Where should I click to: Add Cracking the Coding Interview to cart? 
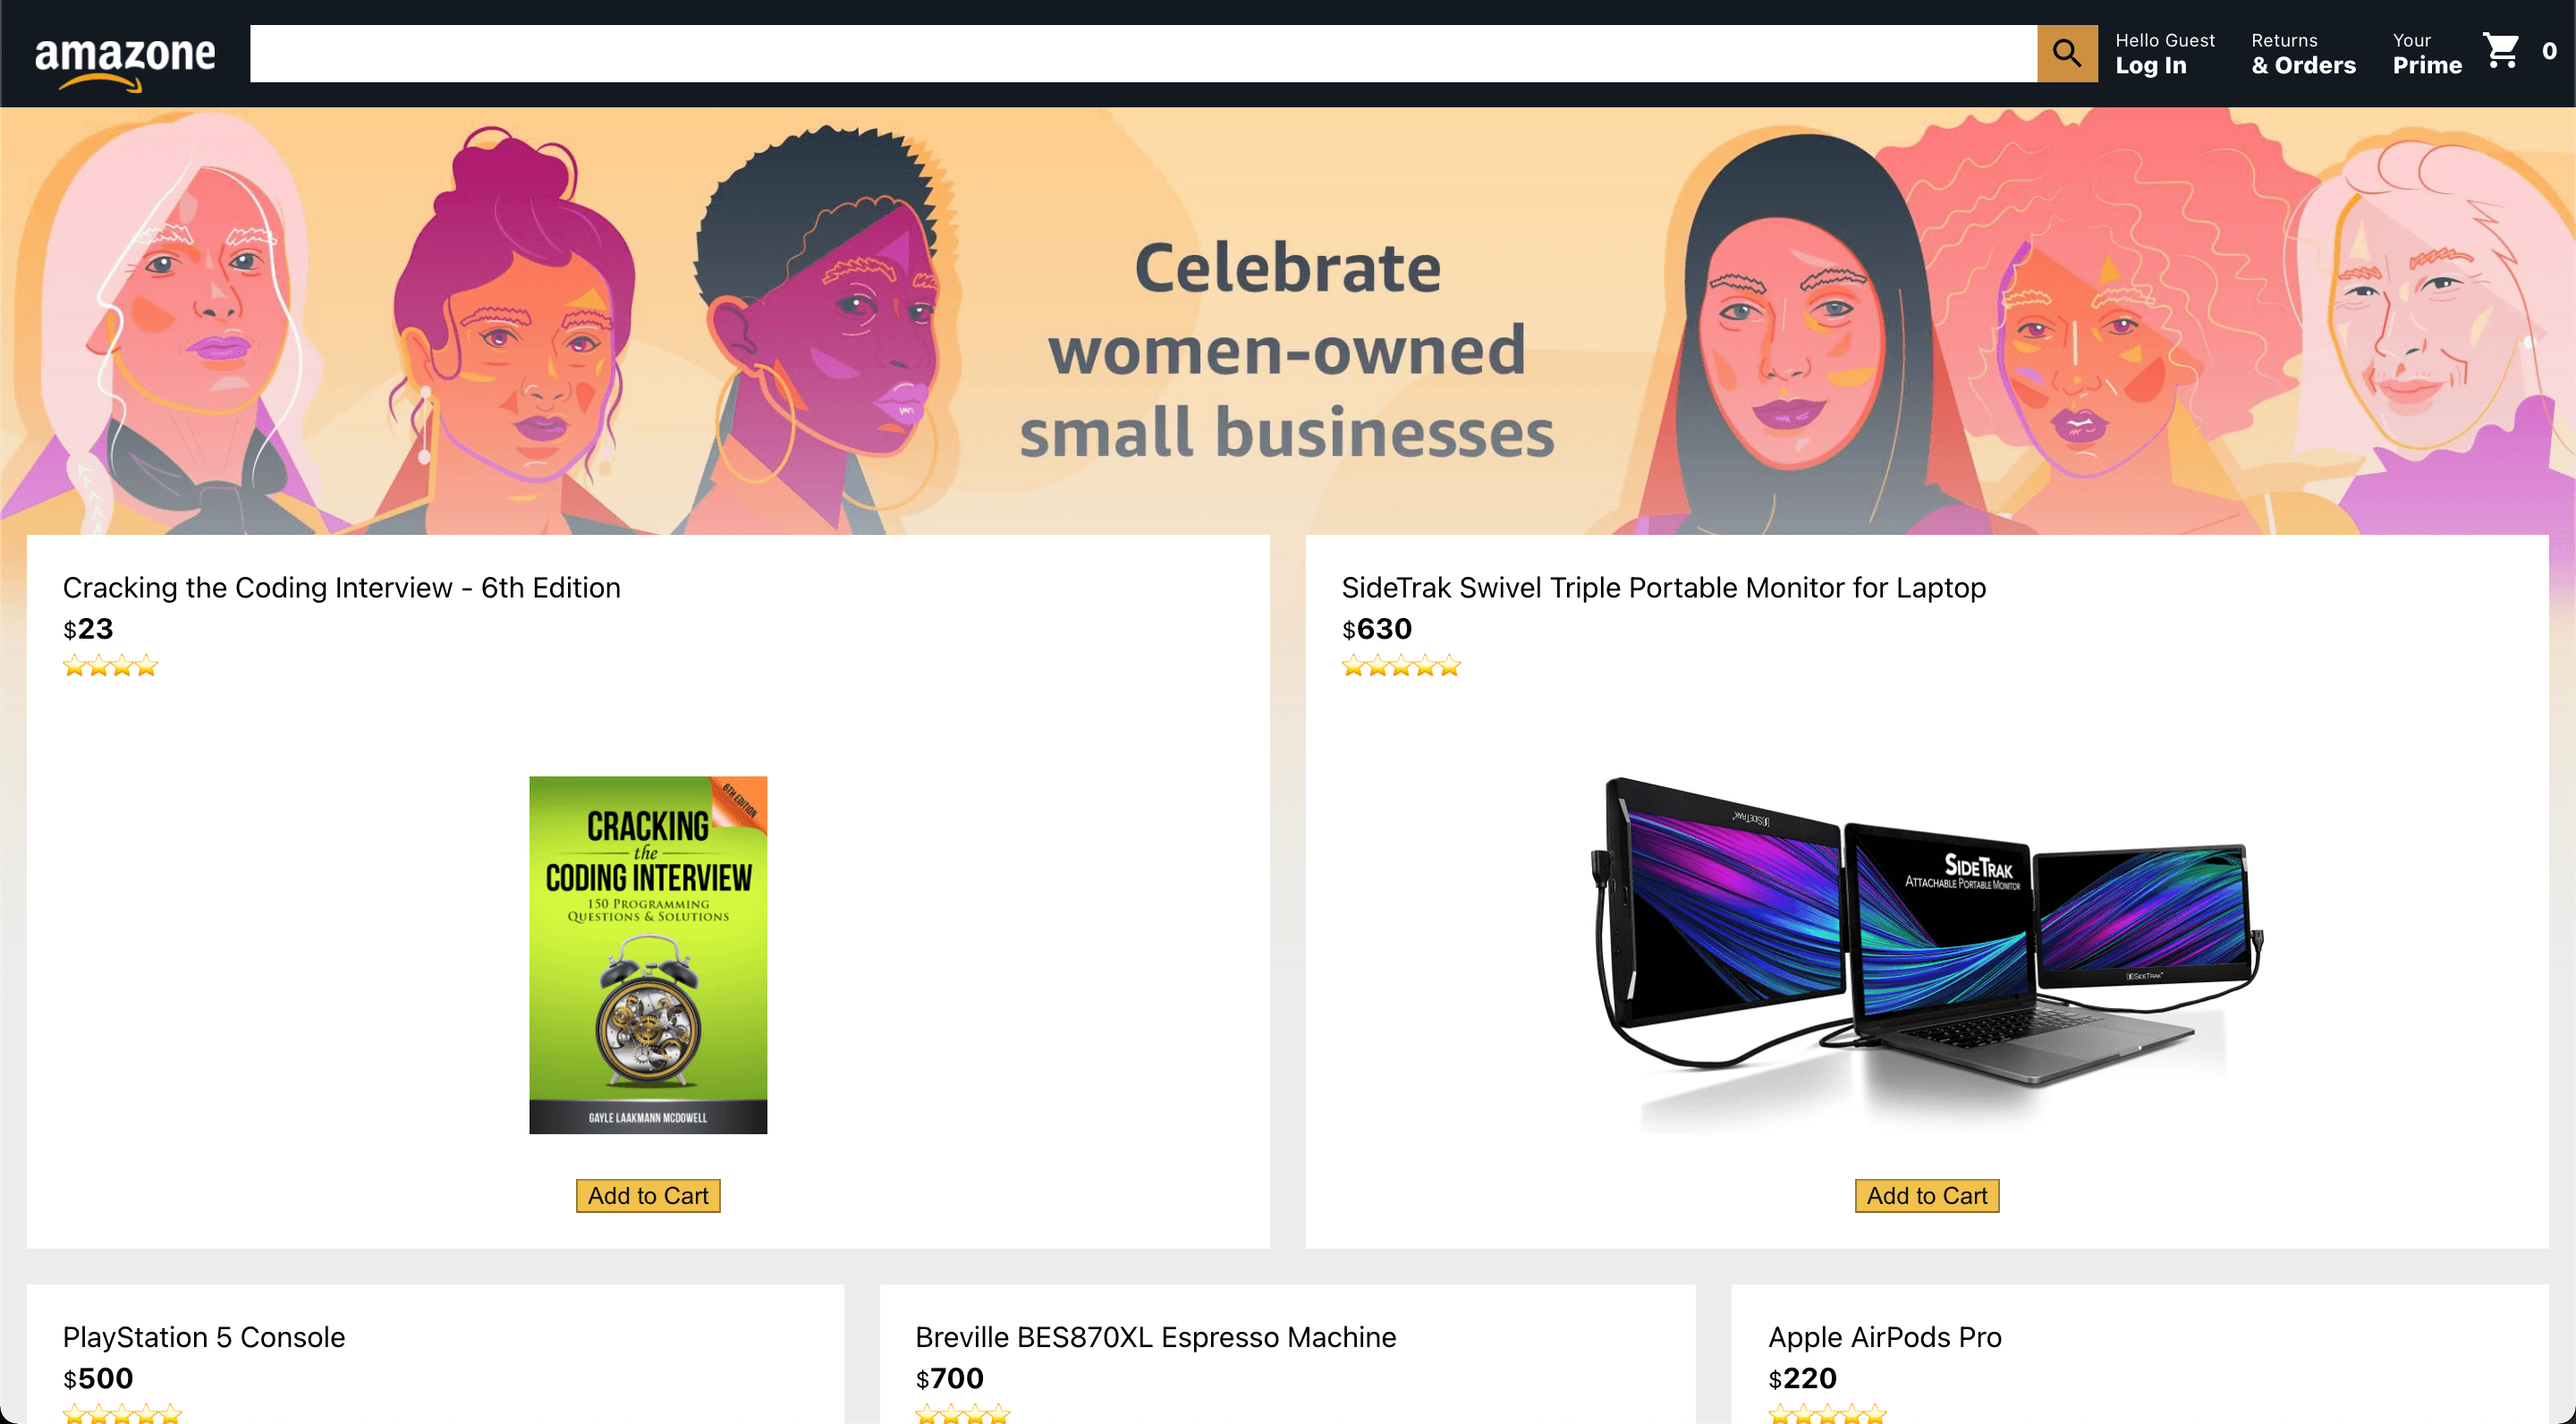pyautogui.click(x=648, y=1195)
